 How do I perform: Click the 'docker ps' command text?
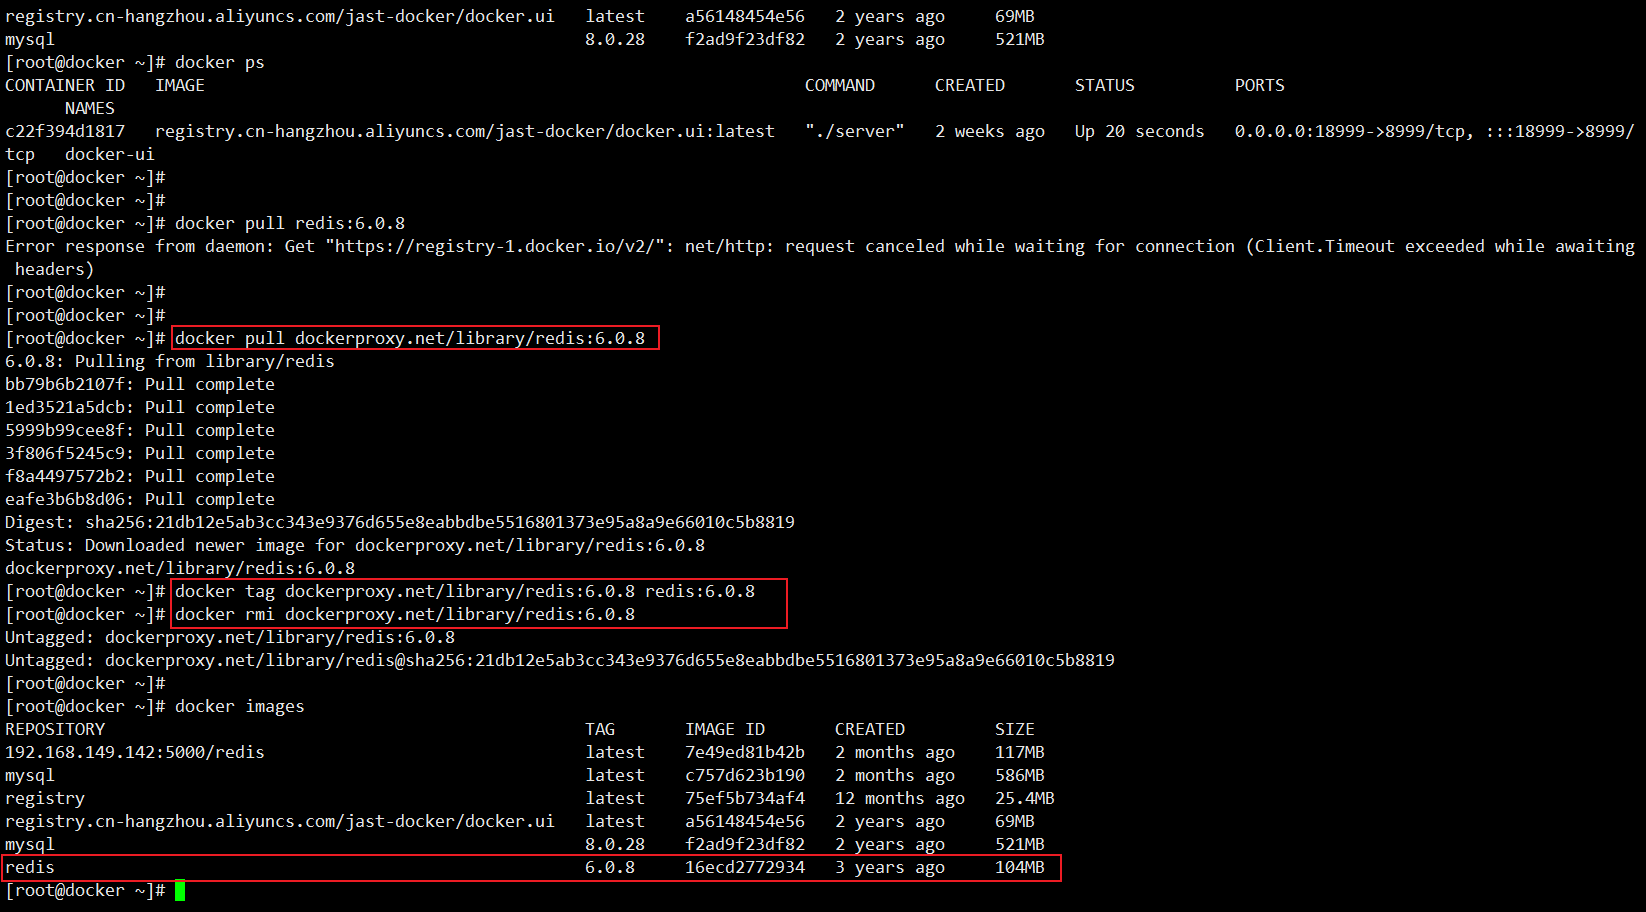pyautogui.click(x=220, y=62)
